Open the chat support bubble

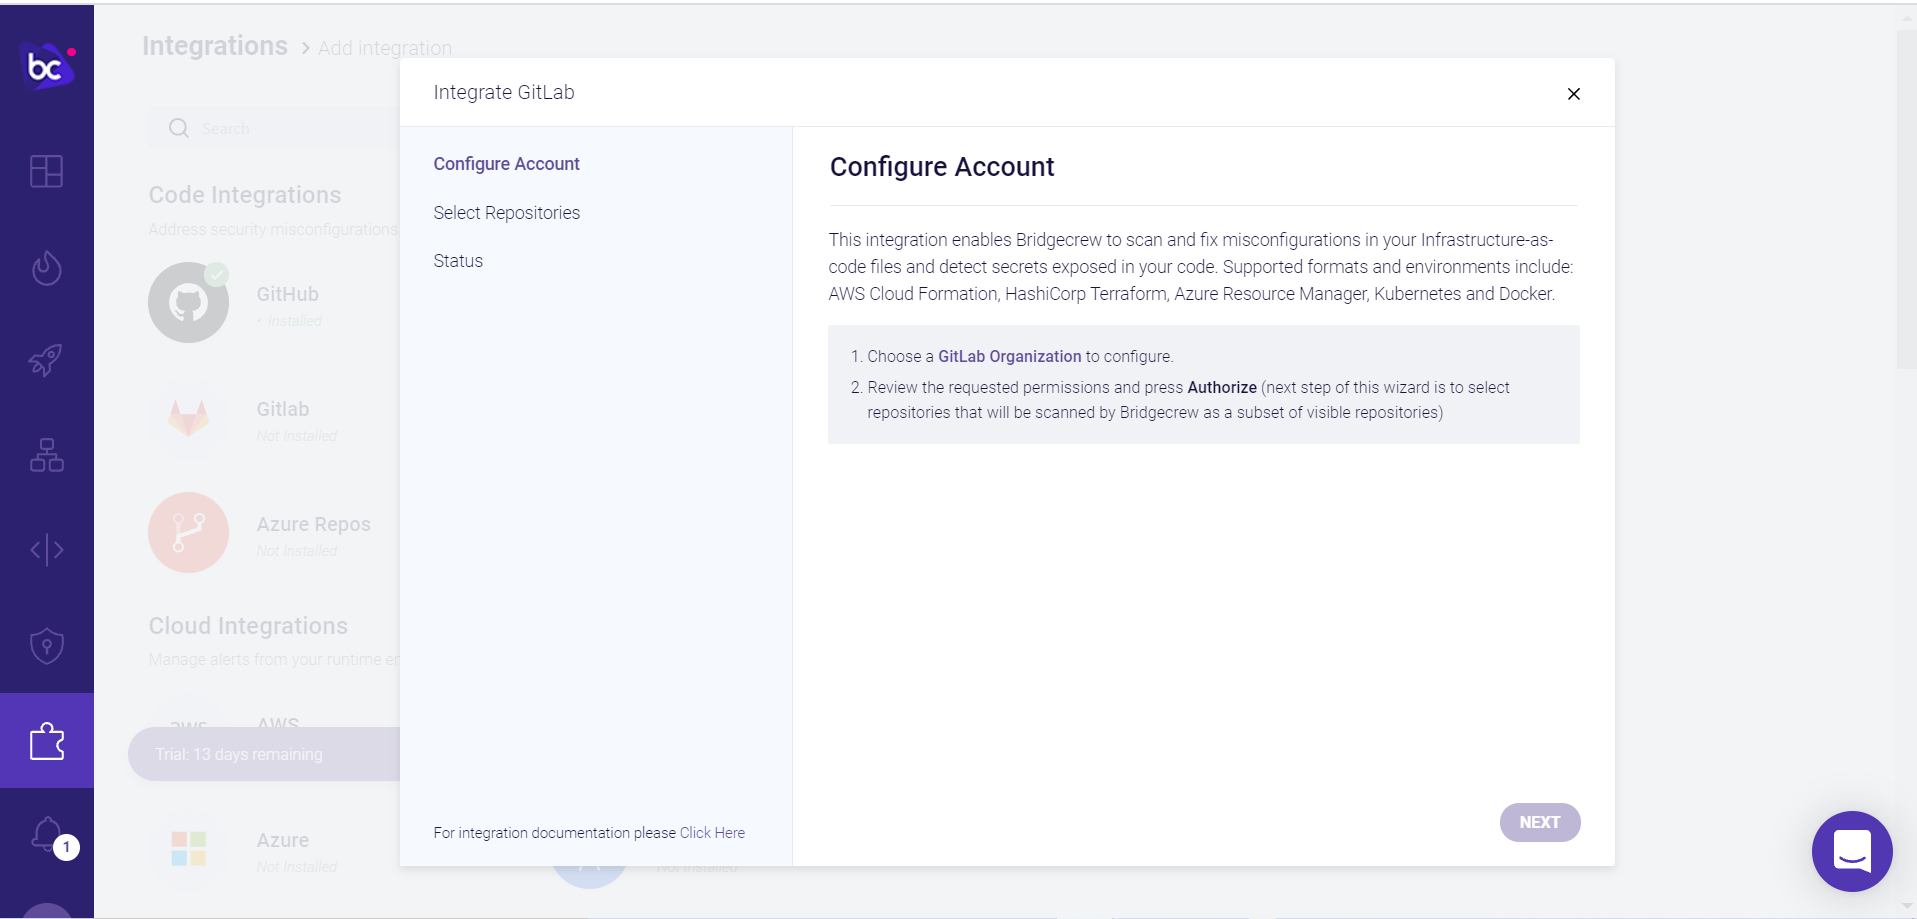click(1852, 851)
